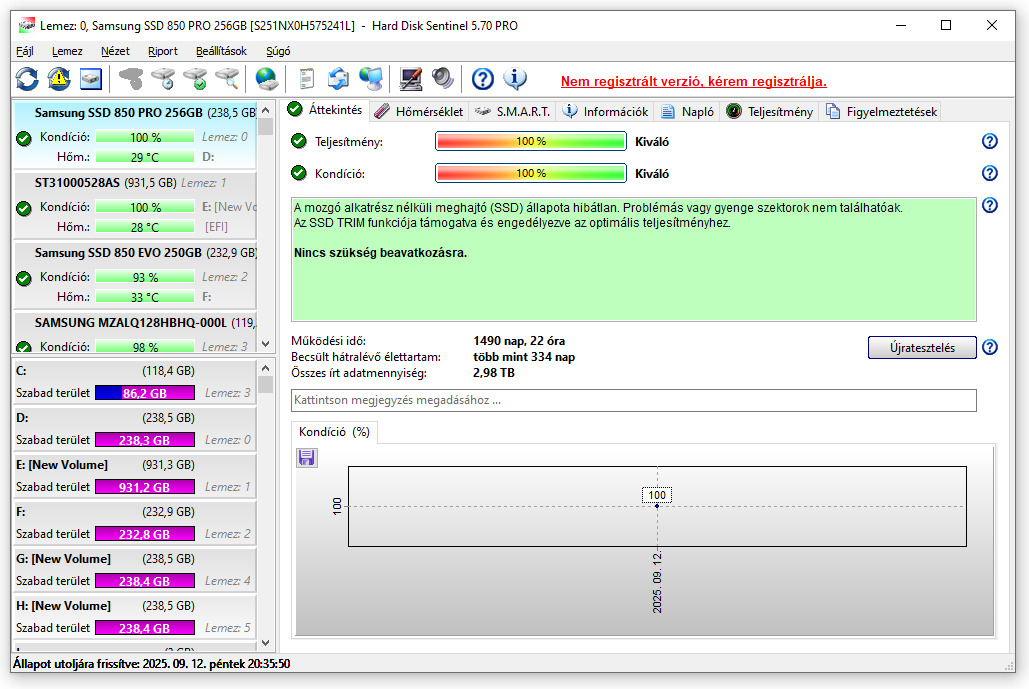The width and height of the screenshot is (1029, 689).
Task: Select the F: partition entry
Action: point(135,523)
